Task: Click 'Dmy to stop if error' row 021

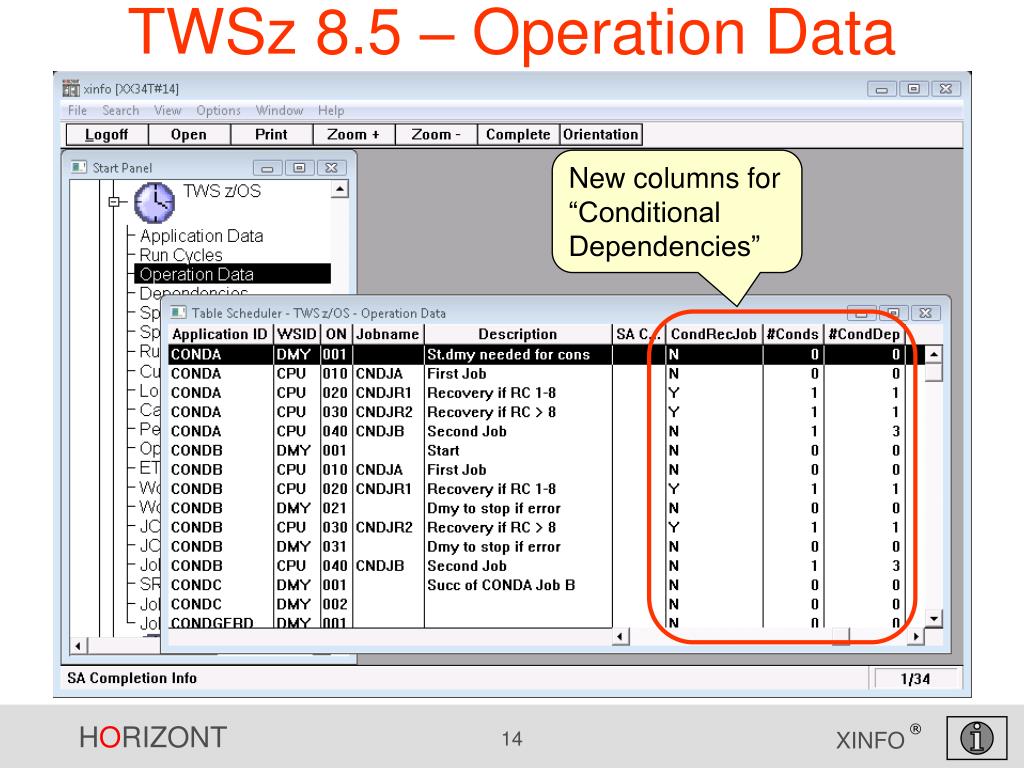Action: point(494,508)
